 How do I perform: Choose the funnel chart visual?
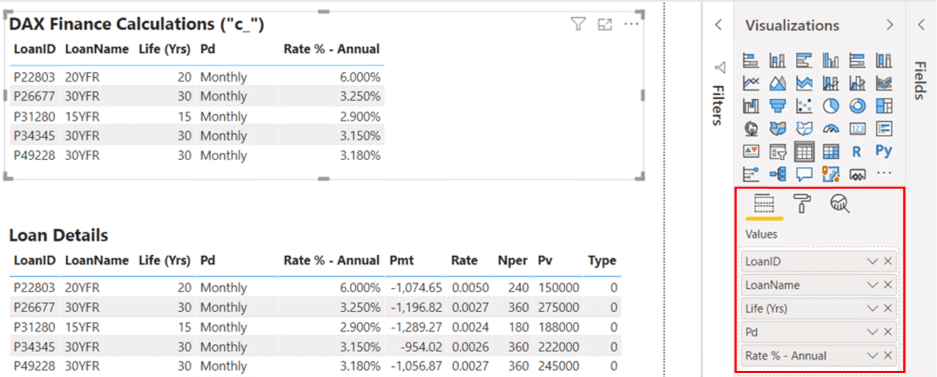tap(777, 106)
